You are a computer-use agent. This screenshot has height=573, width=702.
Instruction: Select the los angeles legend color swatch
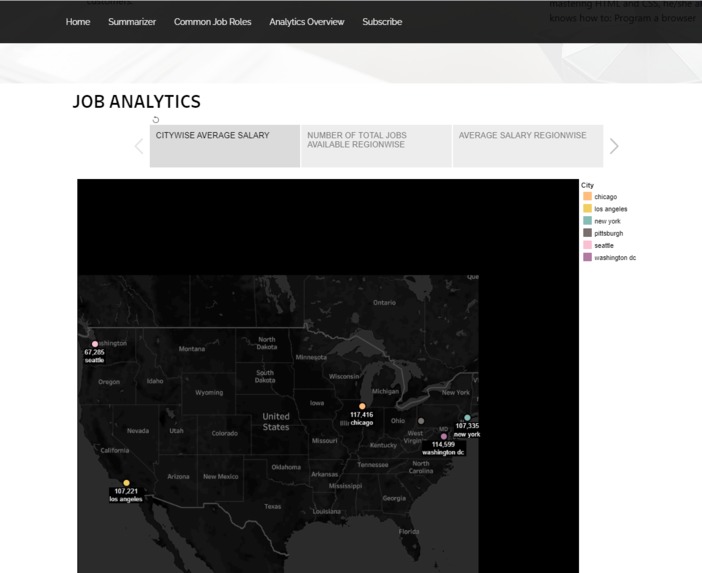pos(587,208)
